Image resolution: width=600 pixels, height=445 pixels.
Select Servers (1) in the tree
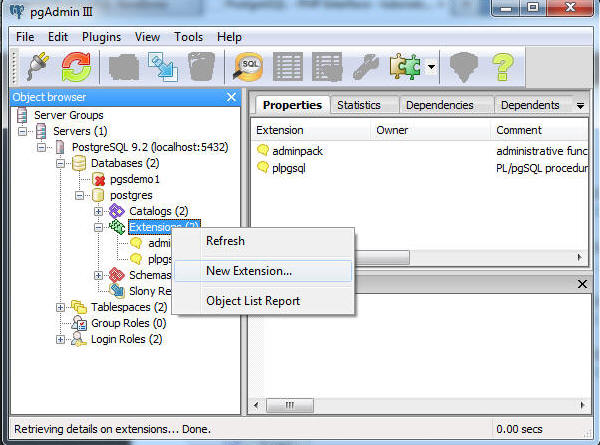[80, 131]
